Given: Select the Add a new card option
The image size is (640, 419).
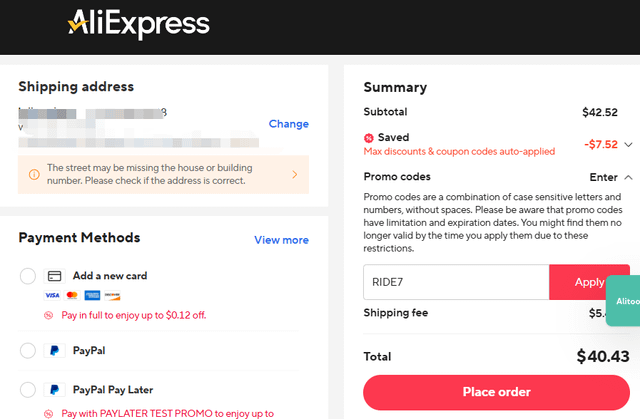Looking at the screenshot, I should [27, 276].
